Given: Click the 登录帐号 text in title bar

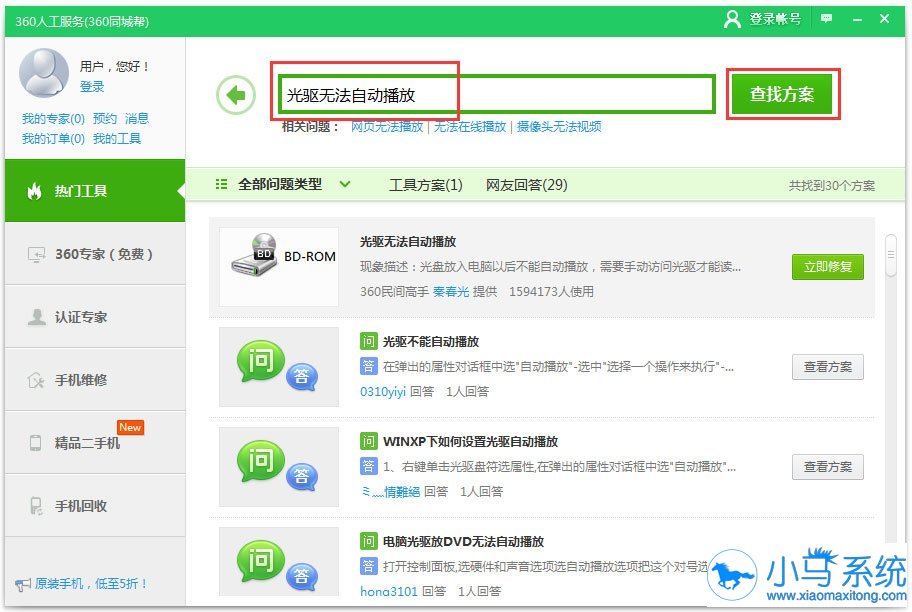Looking at the screenshot, I should click(x=775, y=19).
